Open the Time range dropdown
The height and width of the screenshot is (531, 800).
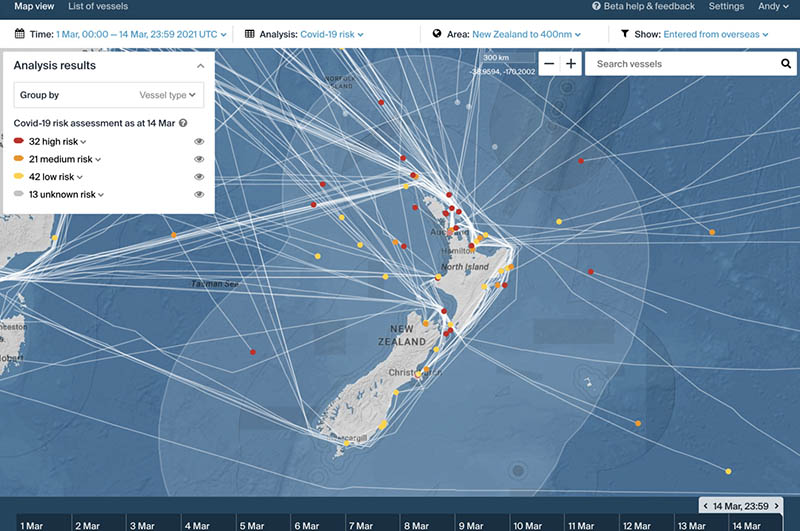[141, 34]
